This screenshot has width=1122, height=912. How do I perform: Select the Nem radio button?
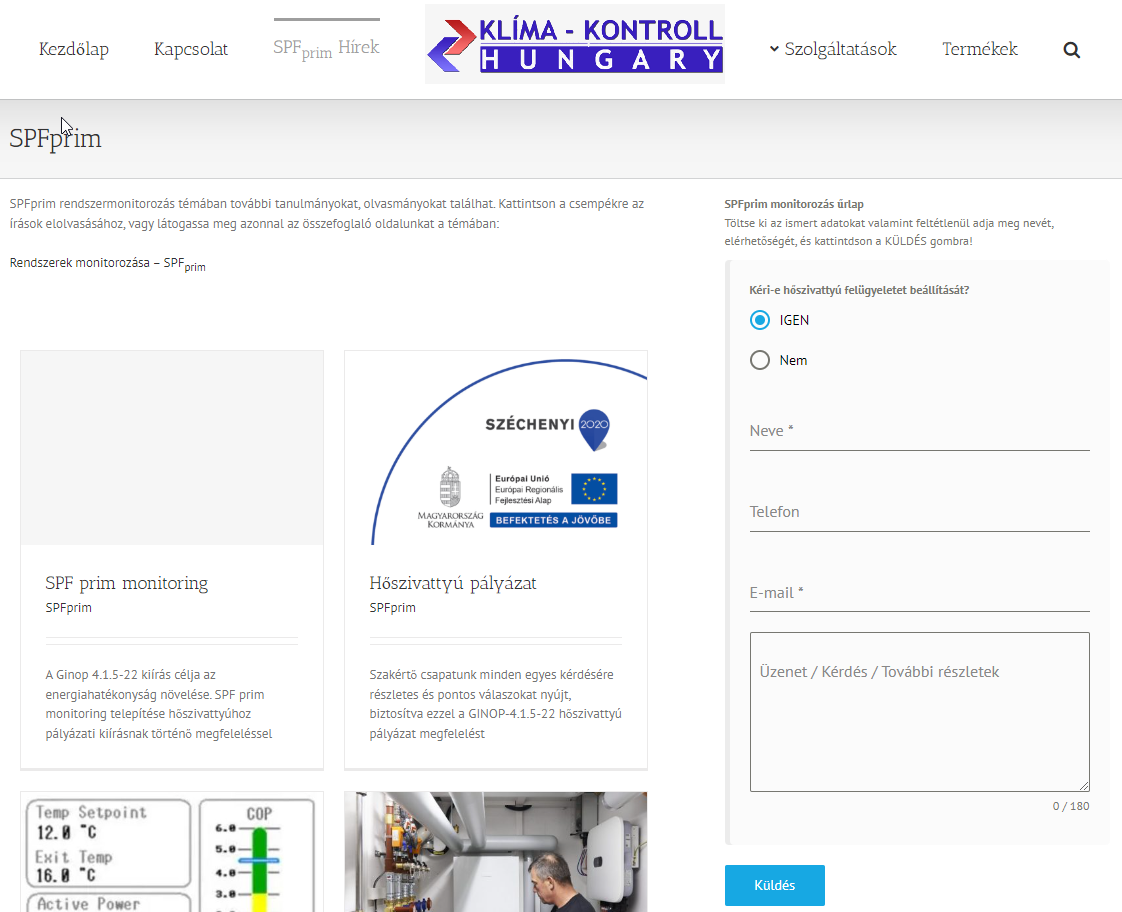[760, 360]
